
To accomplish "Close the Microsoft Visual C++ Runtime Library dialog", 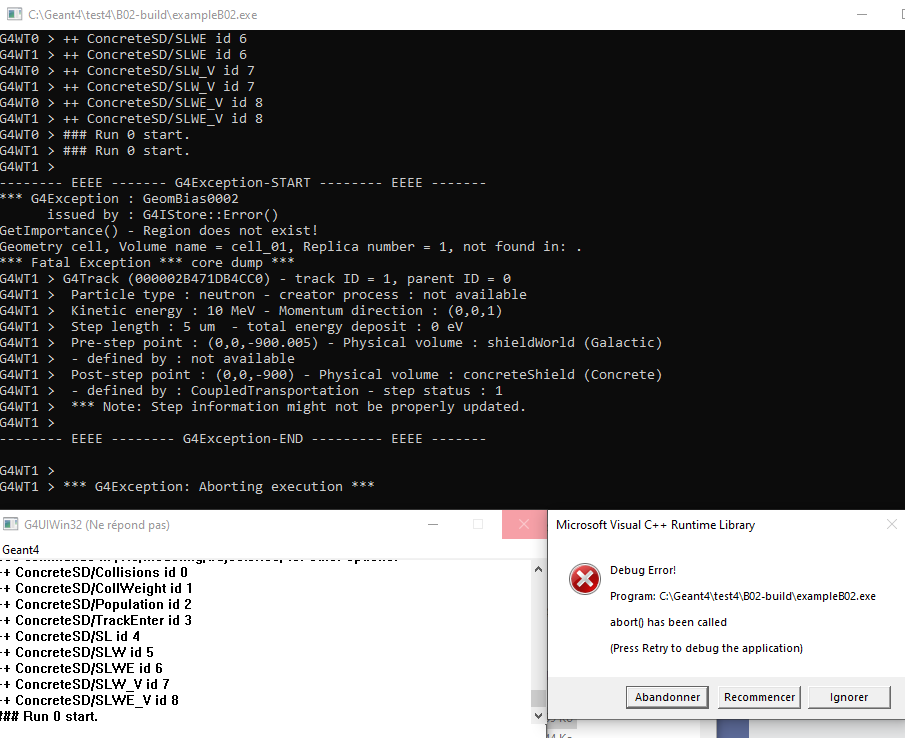I will click(892, 524).
